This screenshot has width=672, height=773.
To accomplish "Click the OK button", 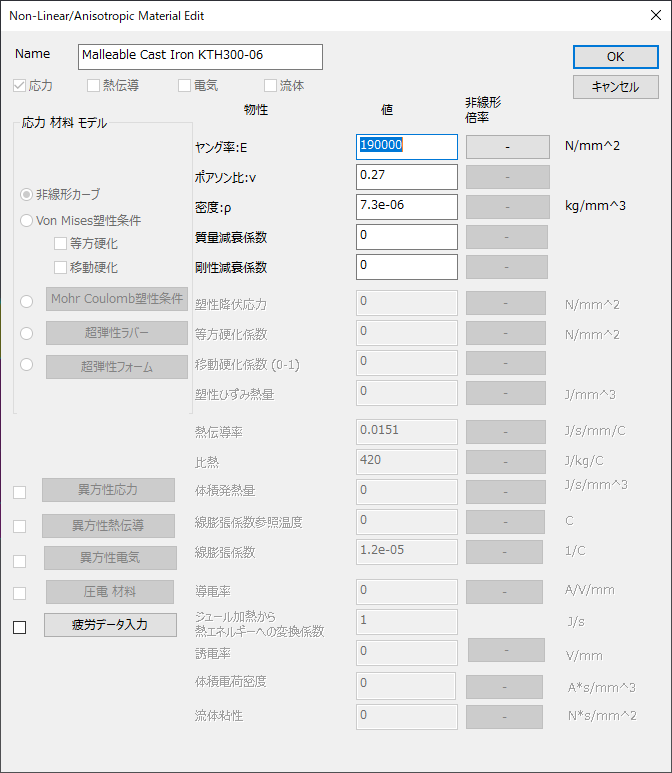I will click(615, 57).
